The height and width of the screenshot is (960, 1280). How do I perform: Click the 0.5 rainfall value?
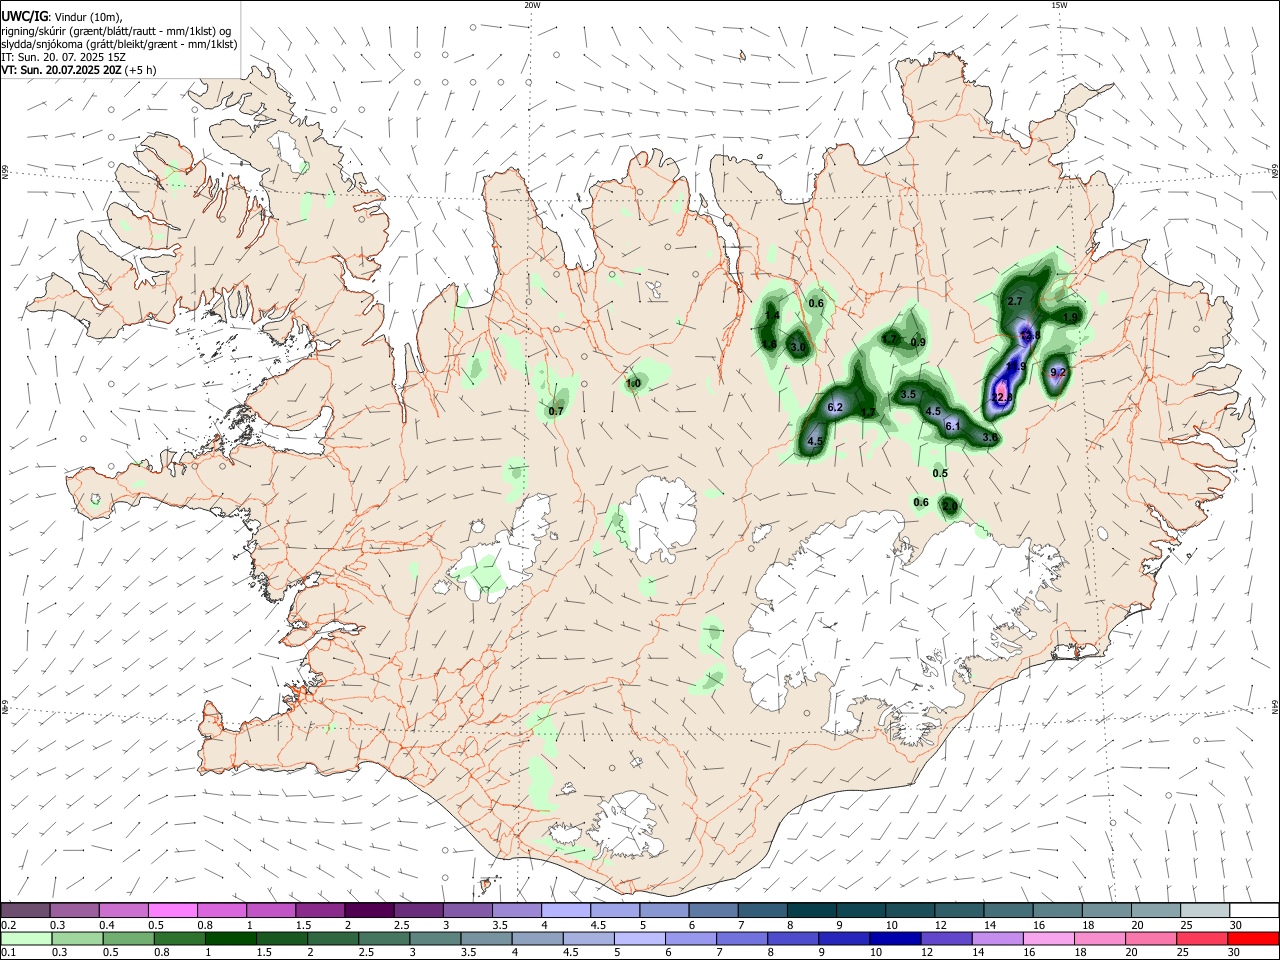[940, 473]
